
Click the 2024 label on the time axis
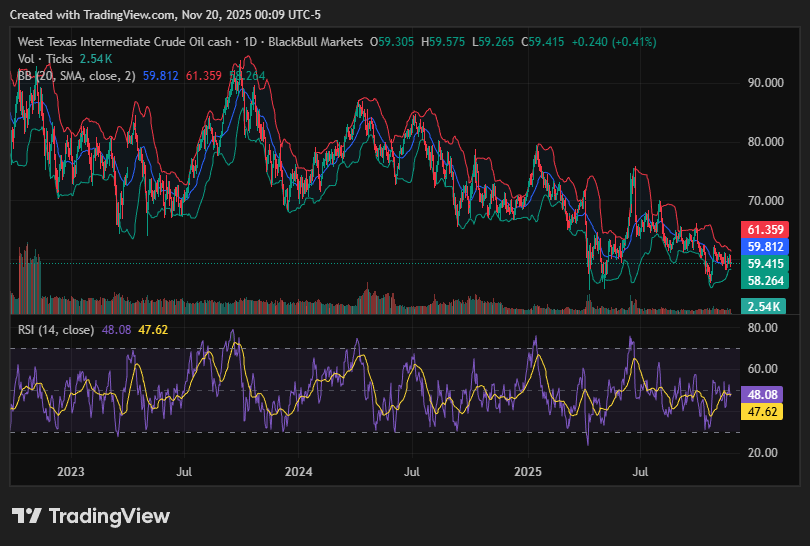pos(298,469)
